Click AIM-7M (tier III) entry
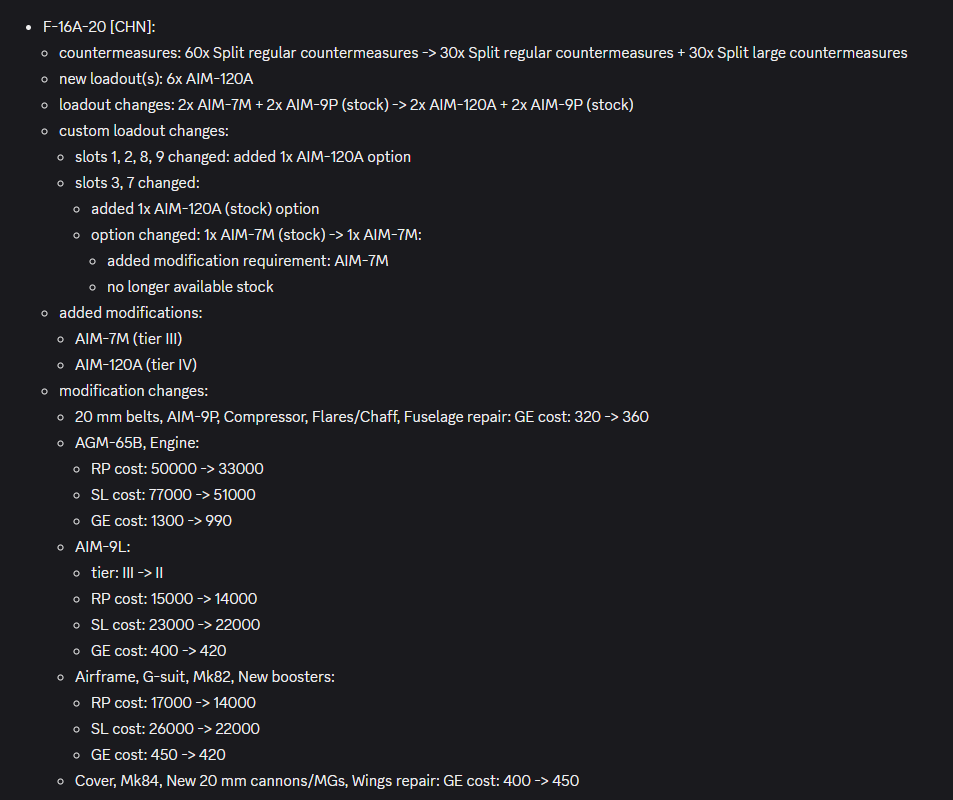The height and width of the screenshot is (800, 953). (x=129, y=339)
